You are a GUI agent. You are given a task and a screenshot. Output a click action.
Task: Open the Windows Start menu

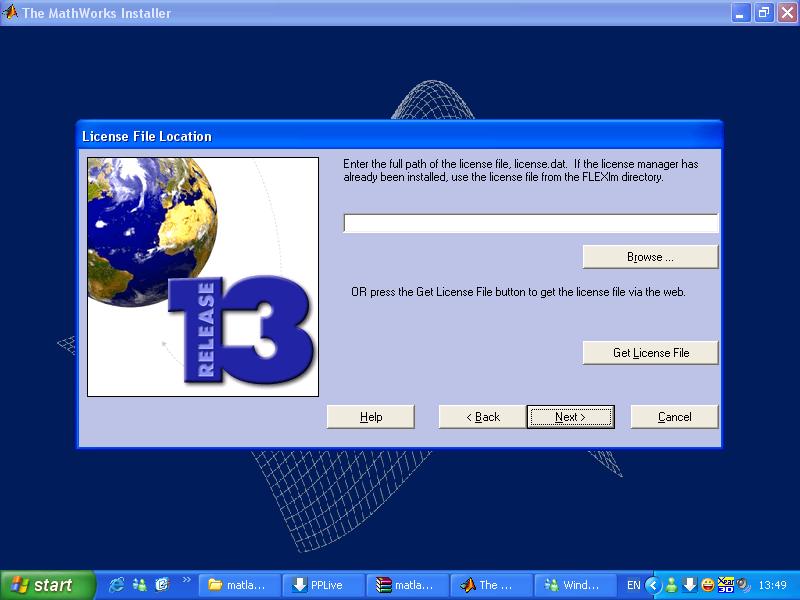point(47,585)
